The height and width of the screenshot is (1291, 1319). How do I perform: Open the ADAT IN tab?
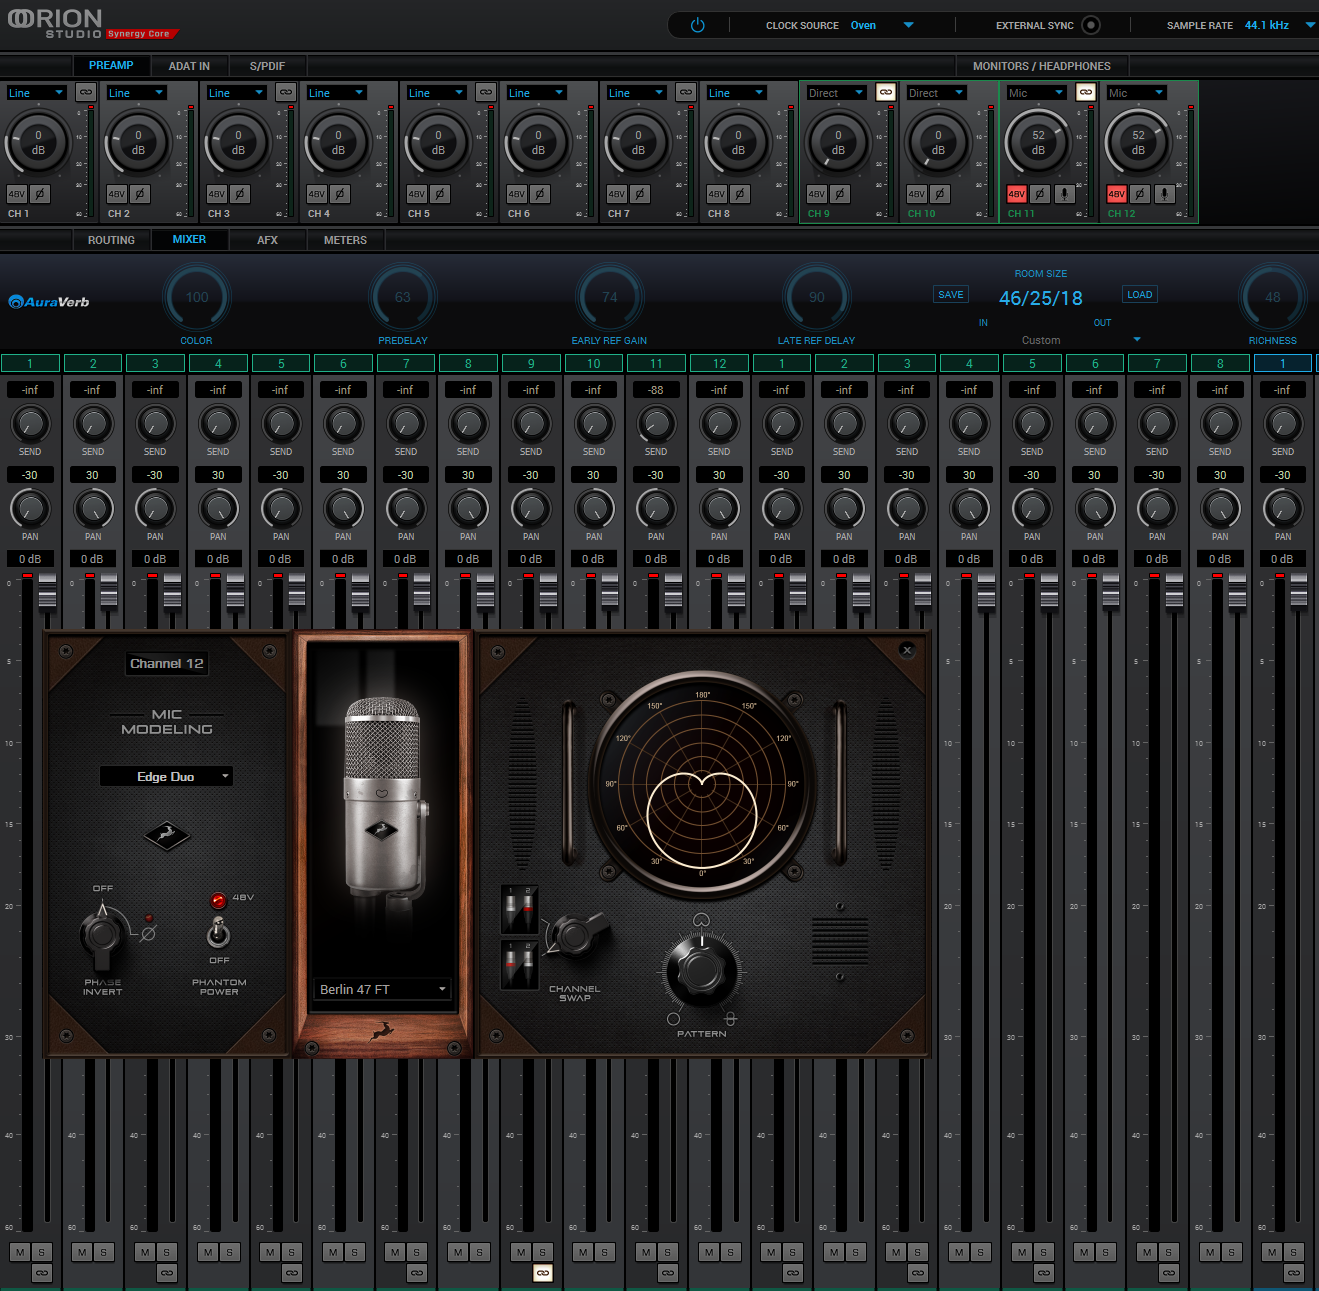pos(189,66)
